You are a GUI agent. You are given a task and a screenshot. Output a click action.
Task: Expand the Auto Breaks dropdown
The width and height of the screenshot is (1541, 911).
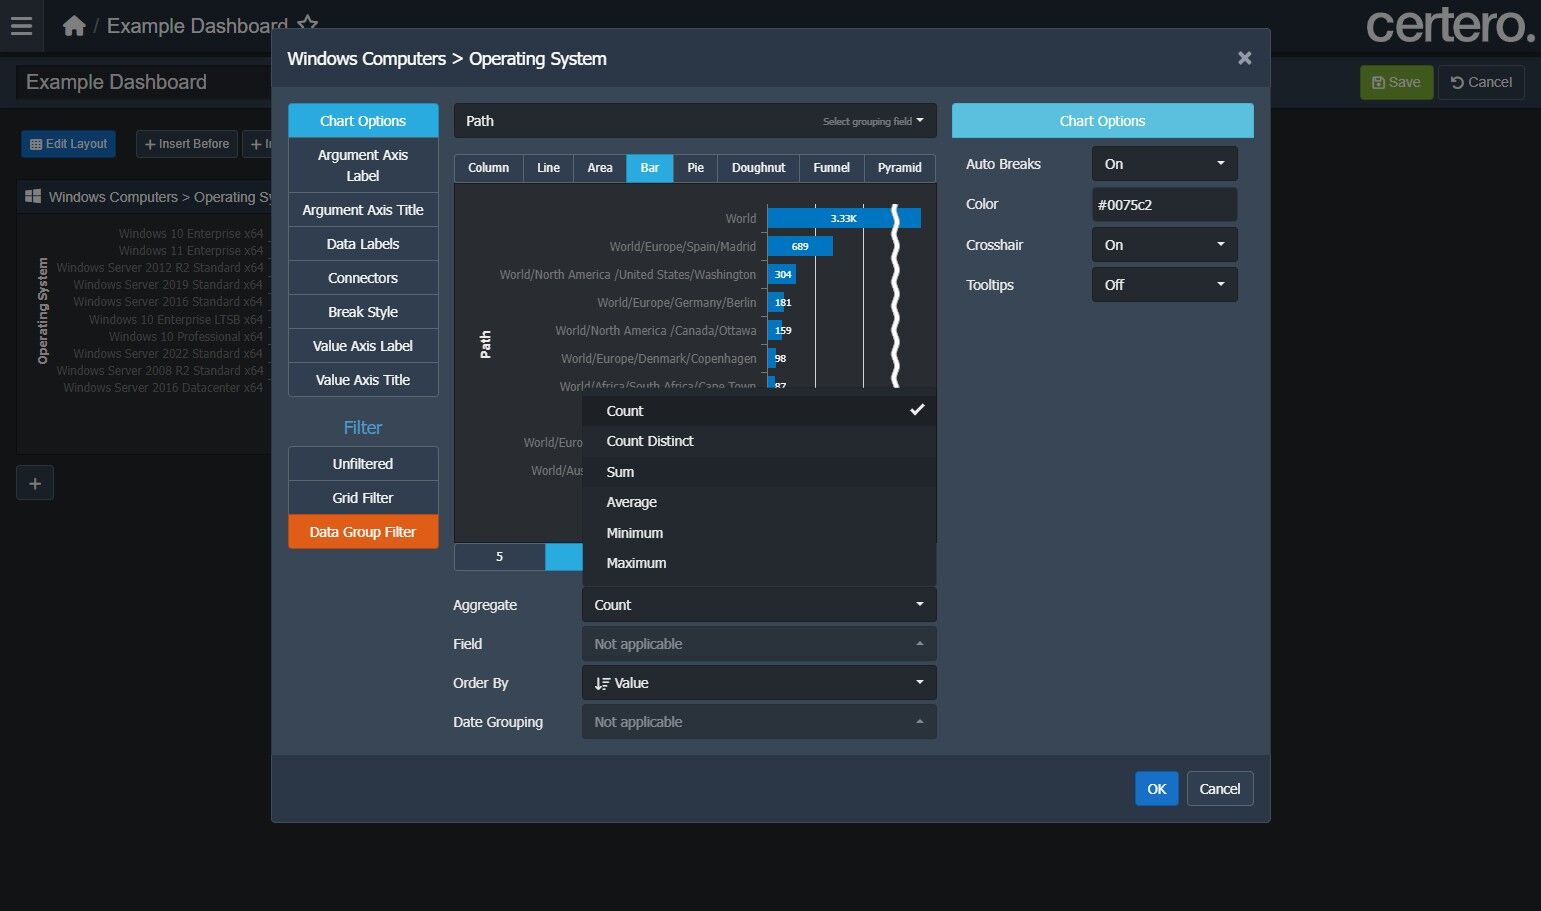click(x=1164, y=164)
